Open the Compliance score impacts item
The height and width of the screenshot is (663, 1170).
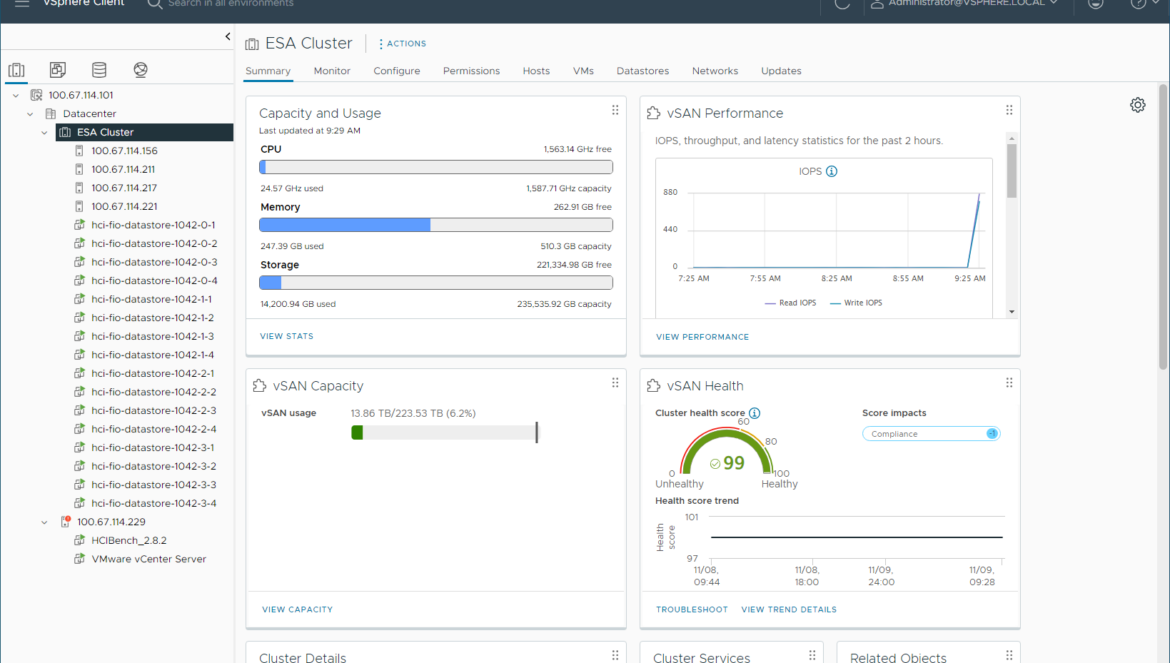click(x=930, y=433)
